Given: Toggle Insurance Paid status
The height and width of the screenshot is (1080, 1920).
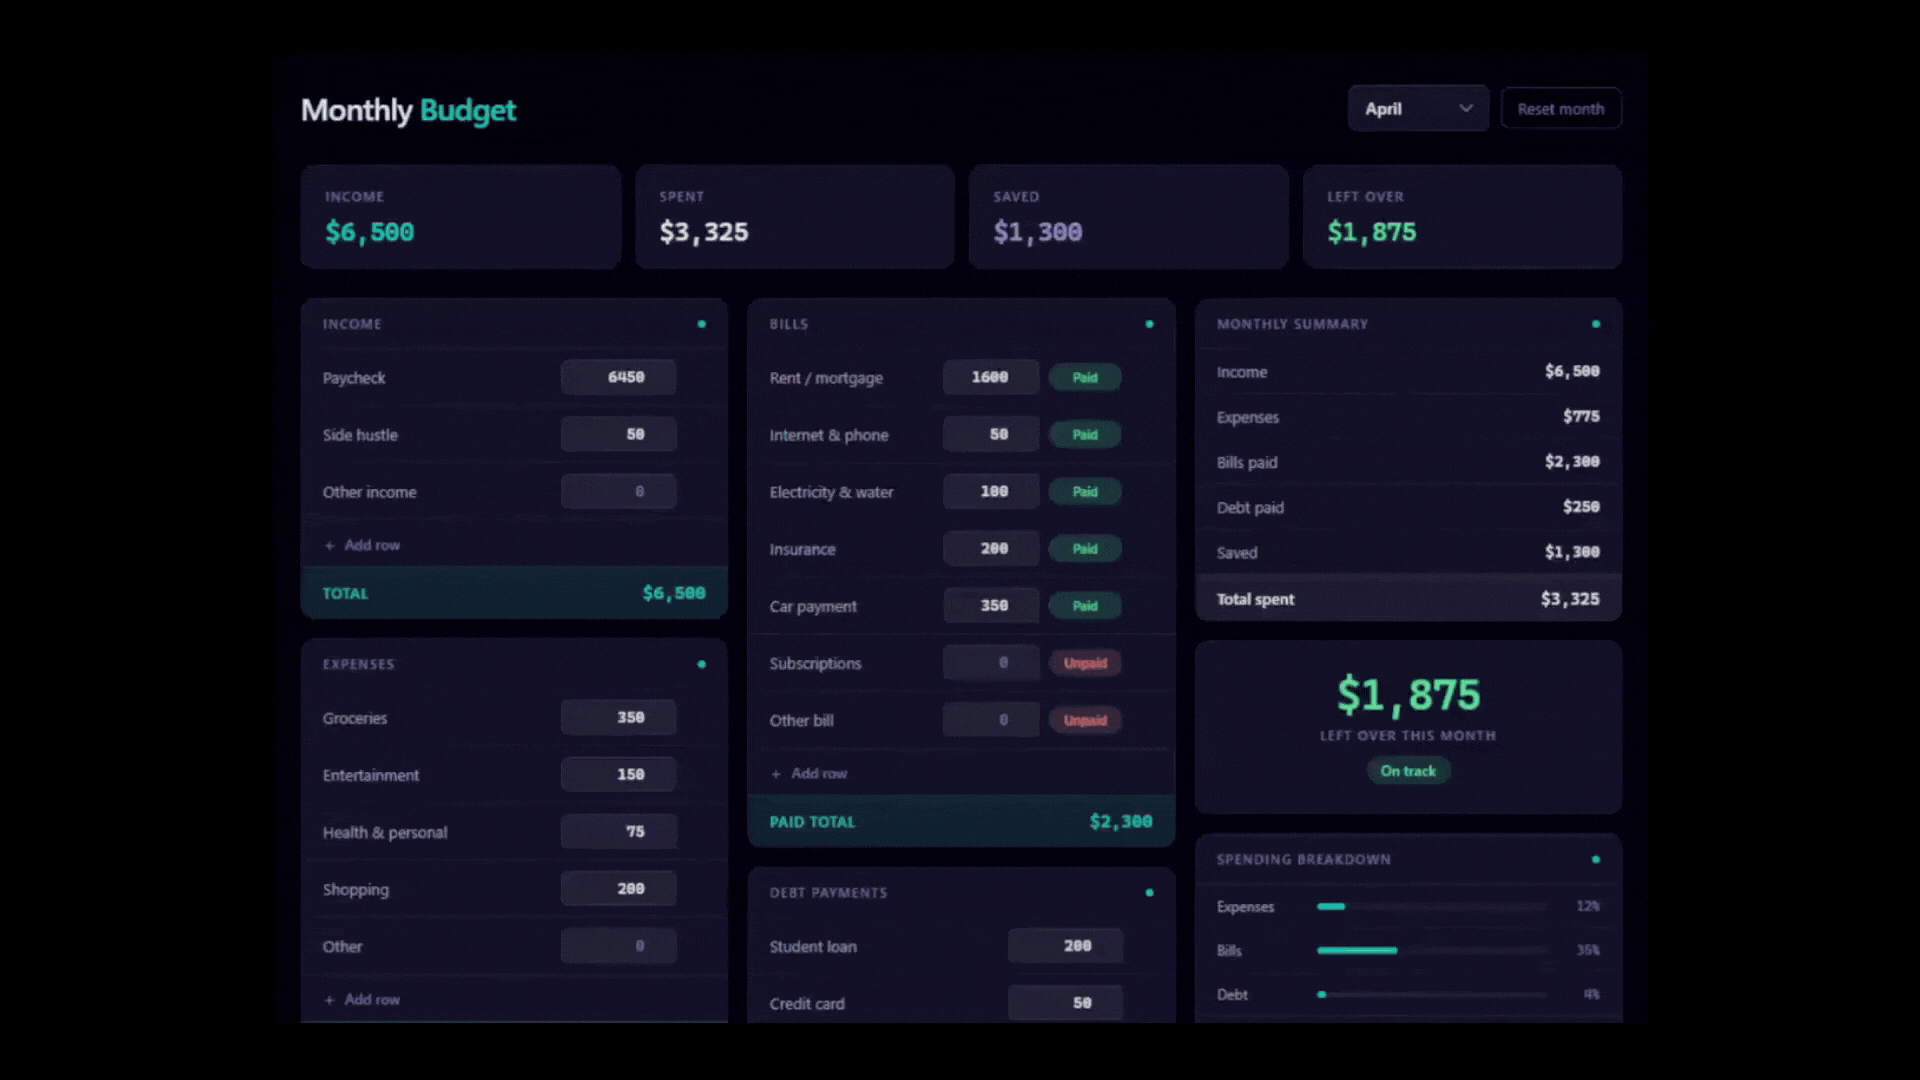Looking at the screenshot, I should click(1084, 548).
